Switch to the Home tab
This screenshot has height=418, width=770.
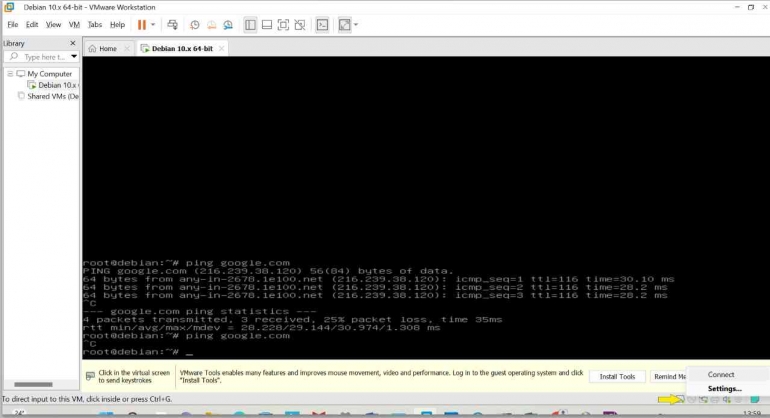point(103,48)
